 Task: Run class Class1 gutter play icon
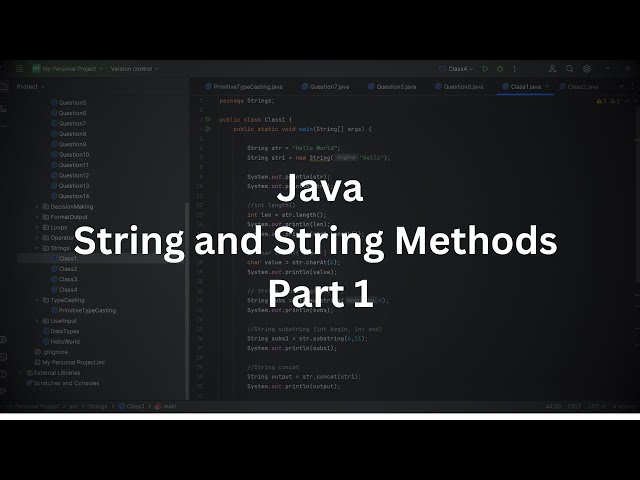pos(208,120)
